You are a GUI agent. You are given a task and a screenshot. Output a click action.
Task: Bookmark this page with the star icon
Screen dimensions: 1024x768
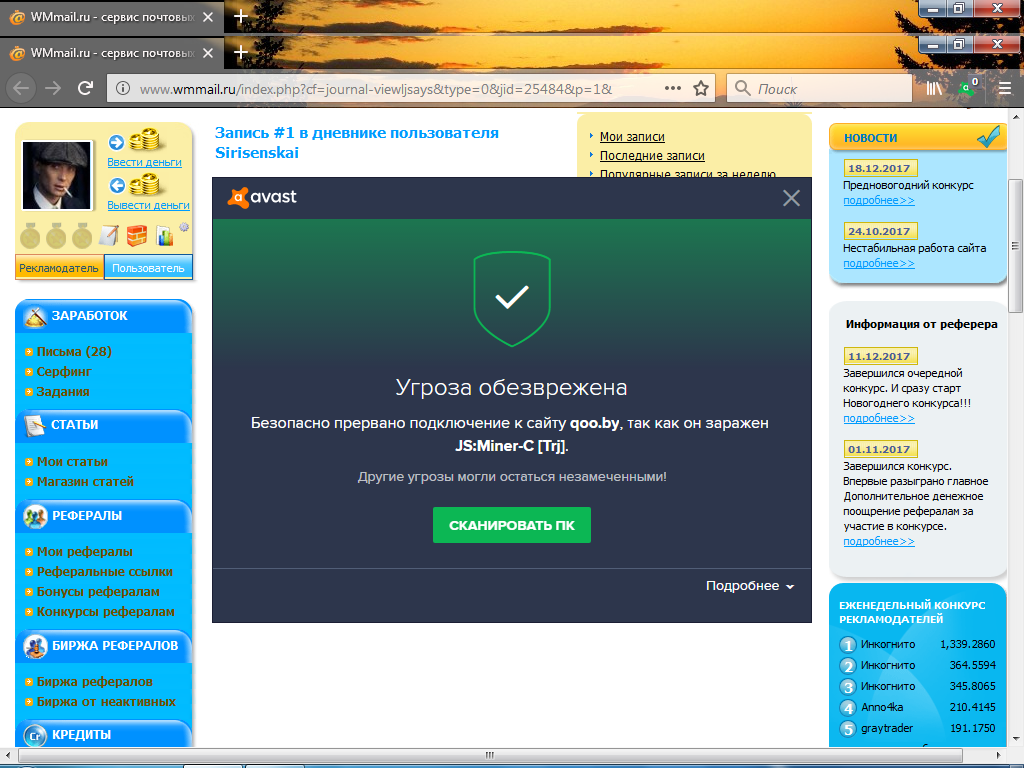coord(701,88)
